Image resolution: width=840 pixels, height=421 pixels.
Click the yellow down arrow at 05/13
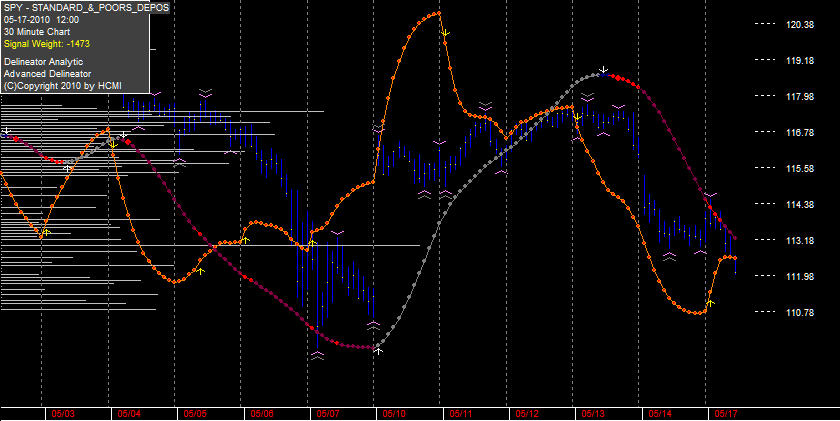click(x=577, y=117)
